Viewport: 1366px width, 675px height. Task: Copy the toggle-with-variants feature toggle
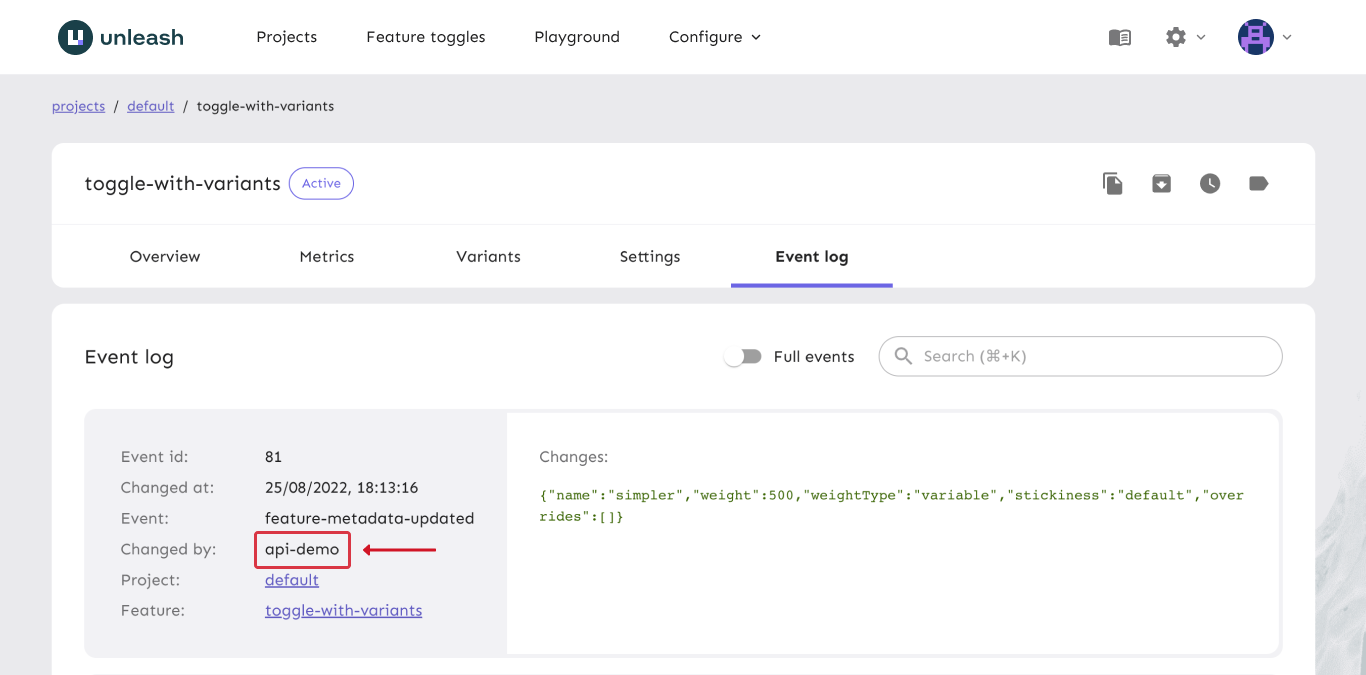tap(1113, 183)
